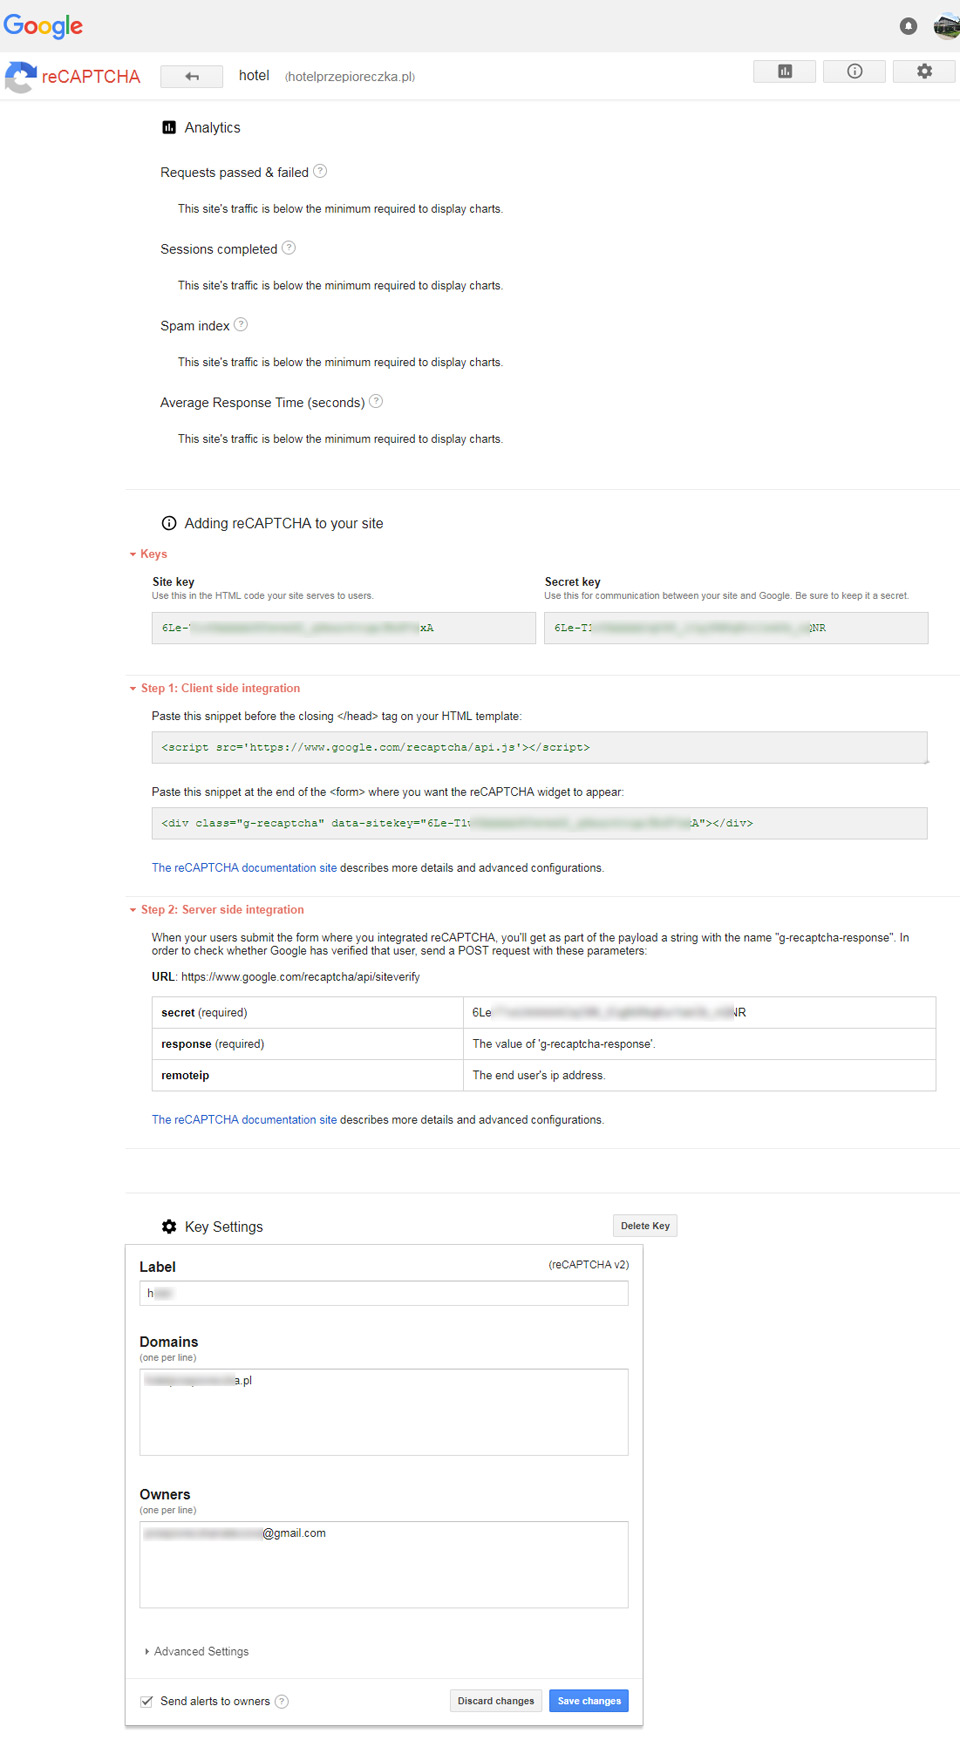Open reCAPTCHA documentation link under Step 1
Image resolution: width=960 pixels, height=1740 pixels.
244,868
